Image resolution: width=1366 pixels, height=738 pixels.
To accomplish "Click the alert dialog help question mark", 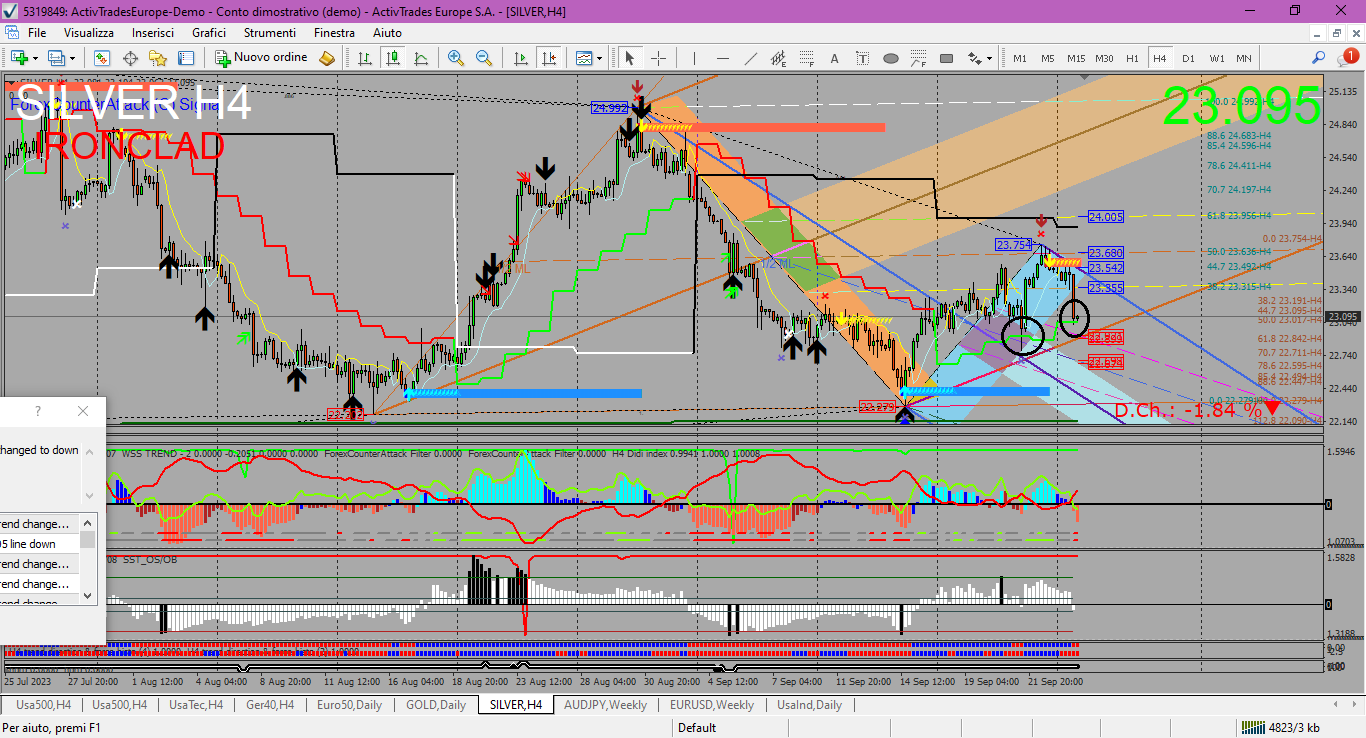I will click(38, 411).
